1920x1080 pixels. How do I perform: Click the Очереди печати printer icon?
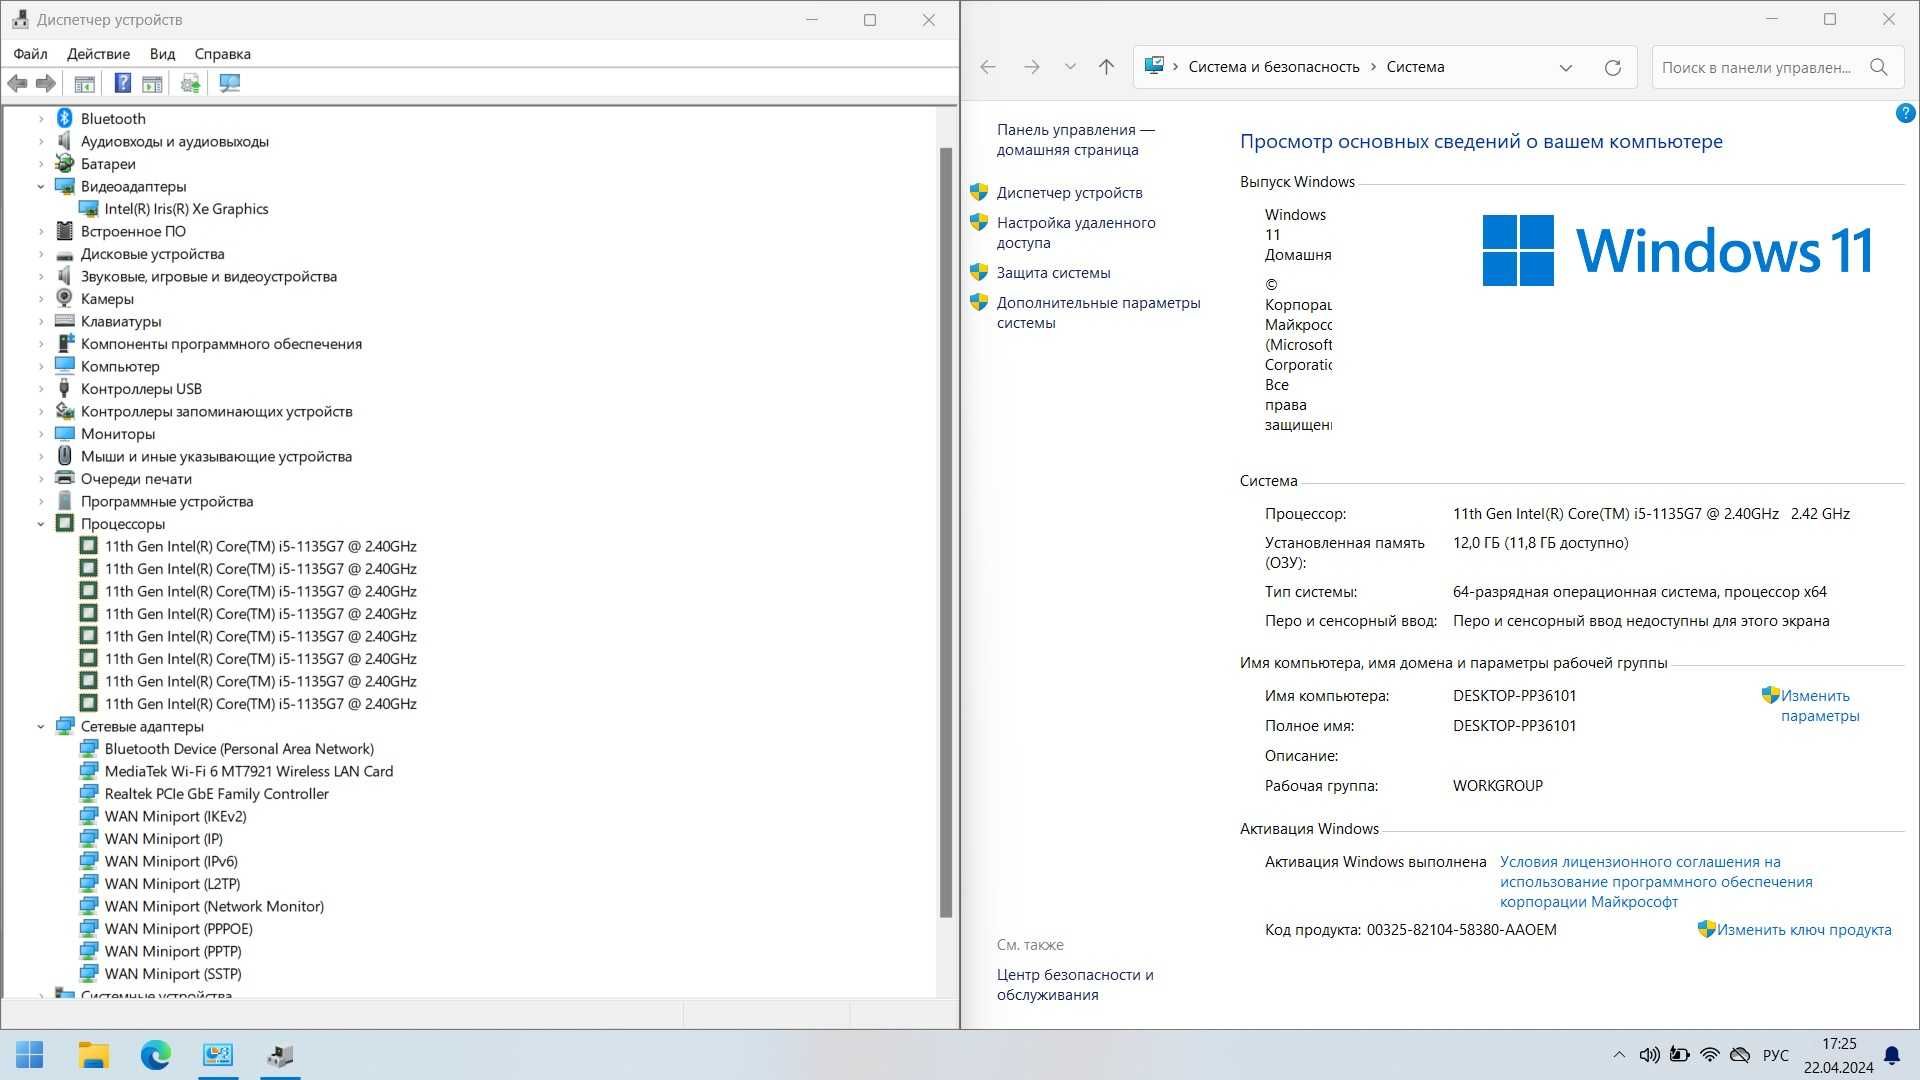(x=65, y=478)
